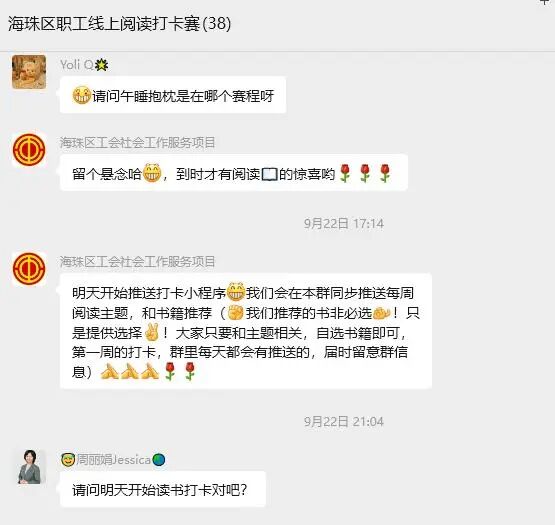Click grinning emoji in Yoli Q's message
The image size is (555, 525).
(81, 95)
